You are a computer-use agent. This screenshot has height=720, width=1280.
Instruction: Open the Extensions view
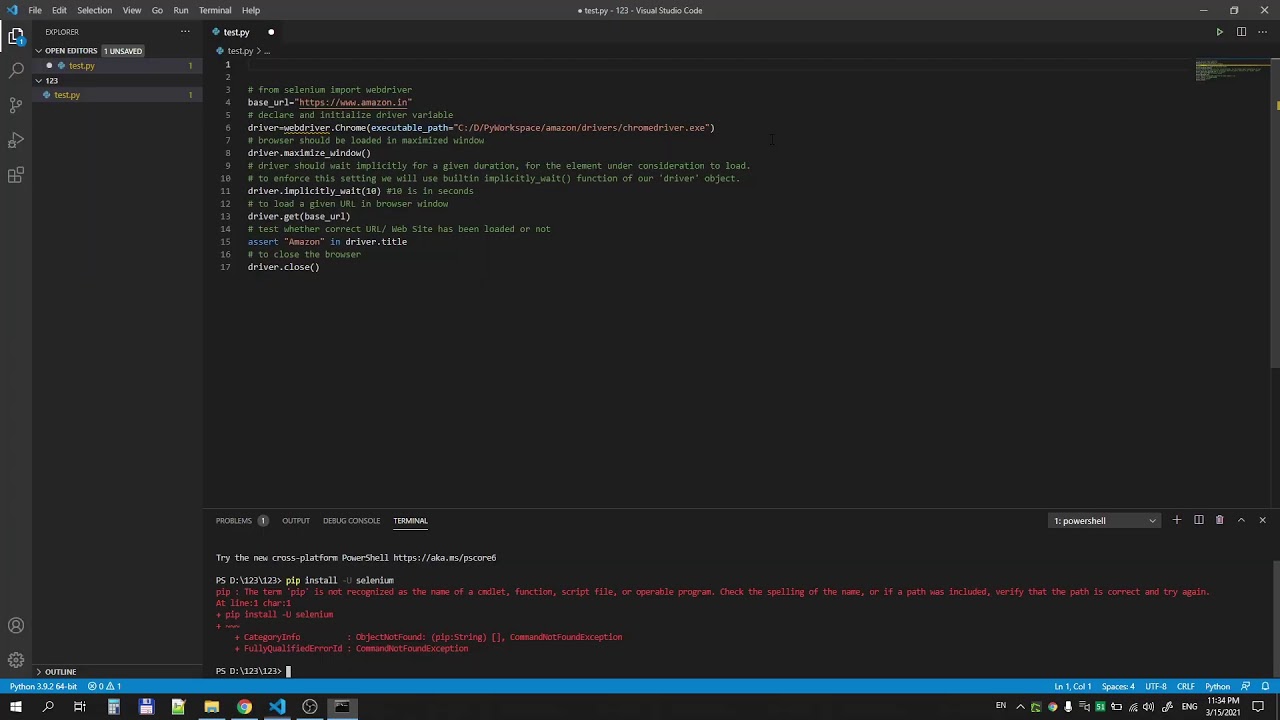[x=16, y=176]
